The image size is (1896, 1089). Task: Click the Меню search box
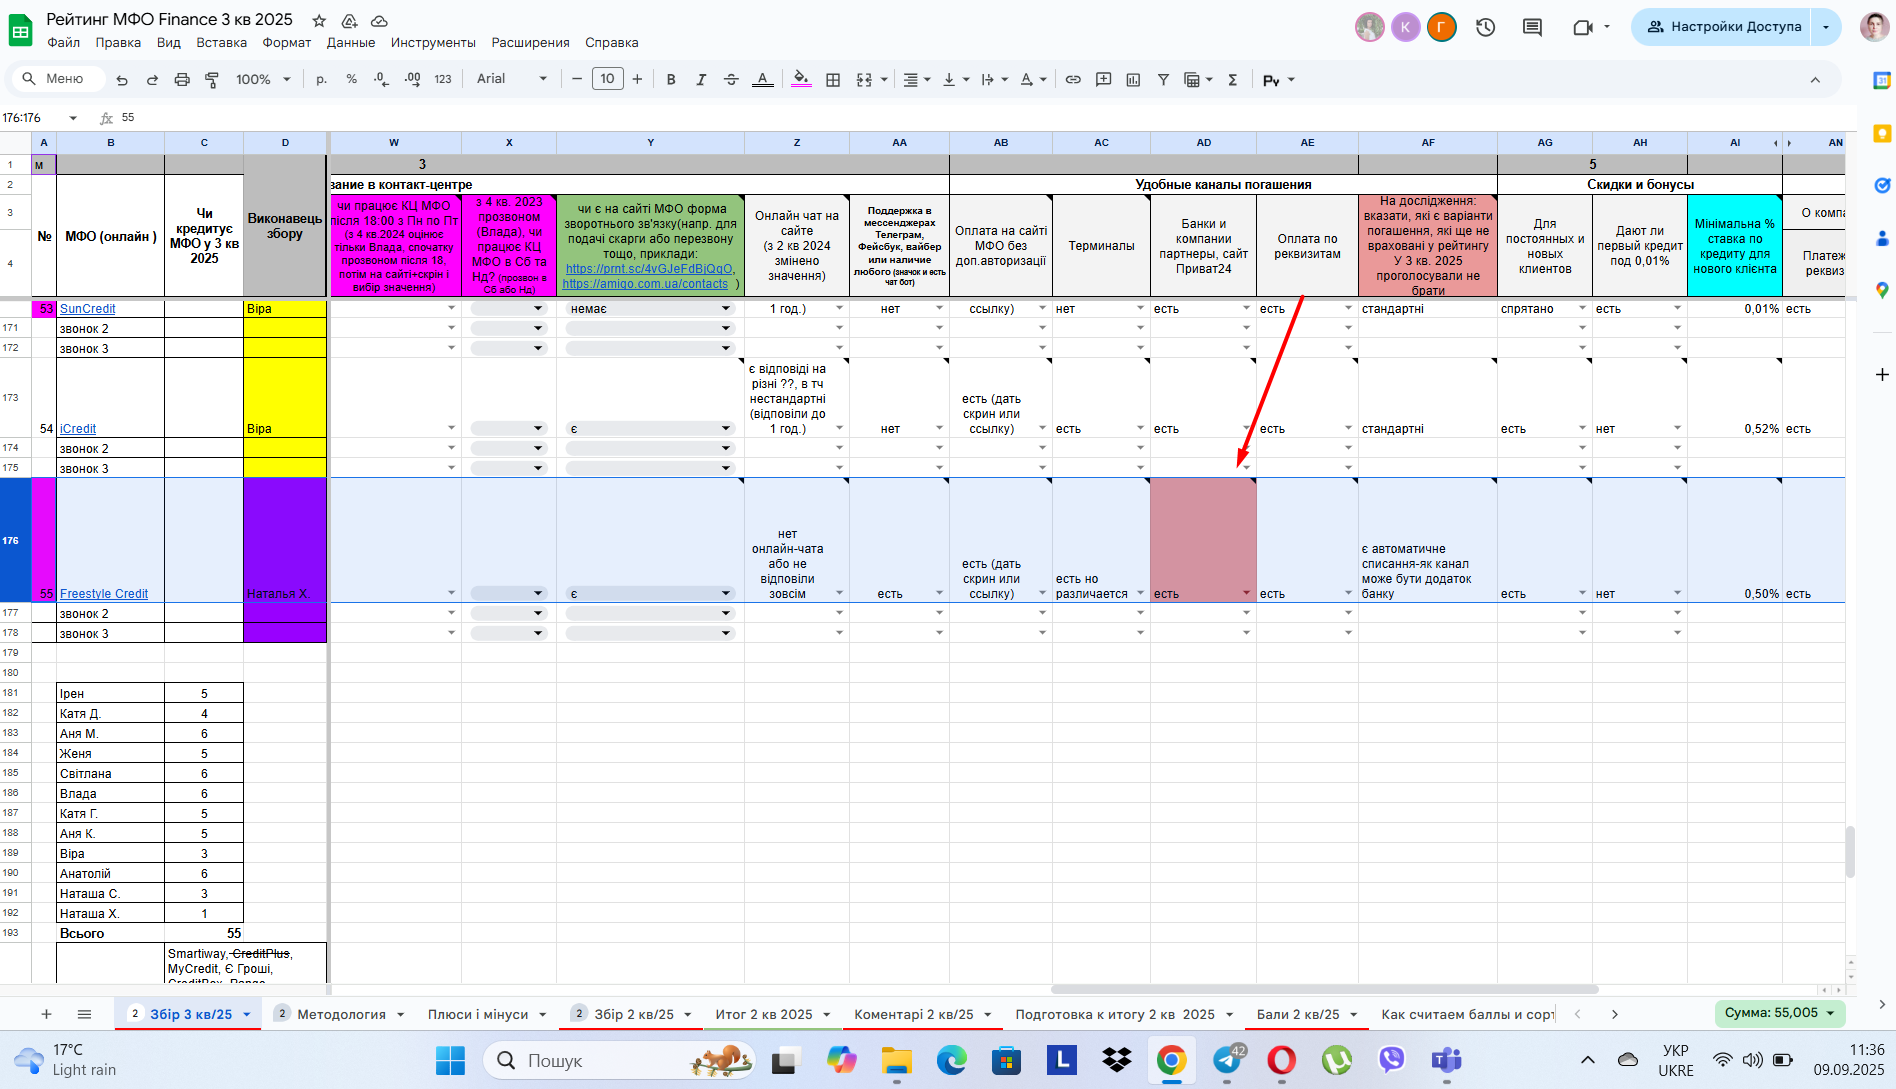59,79
